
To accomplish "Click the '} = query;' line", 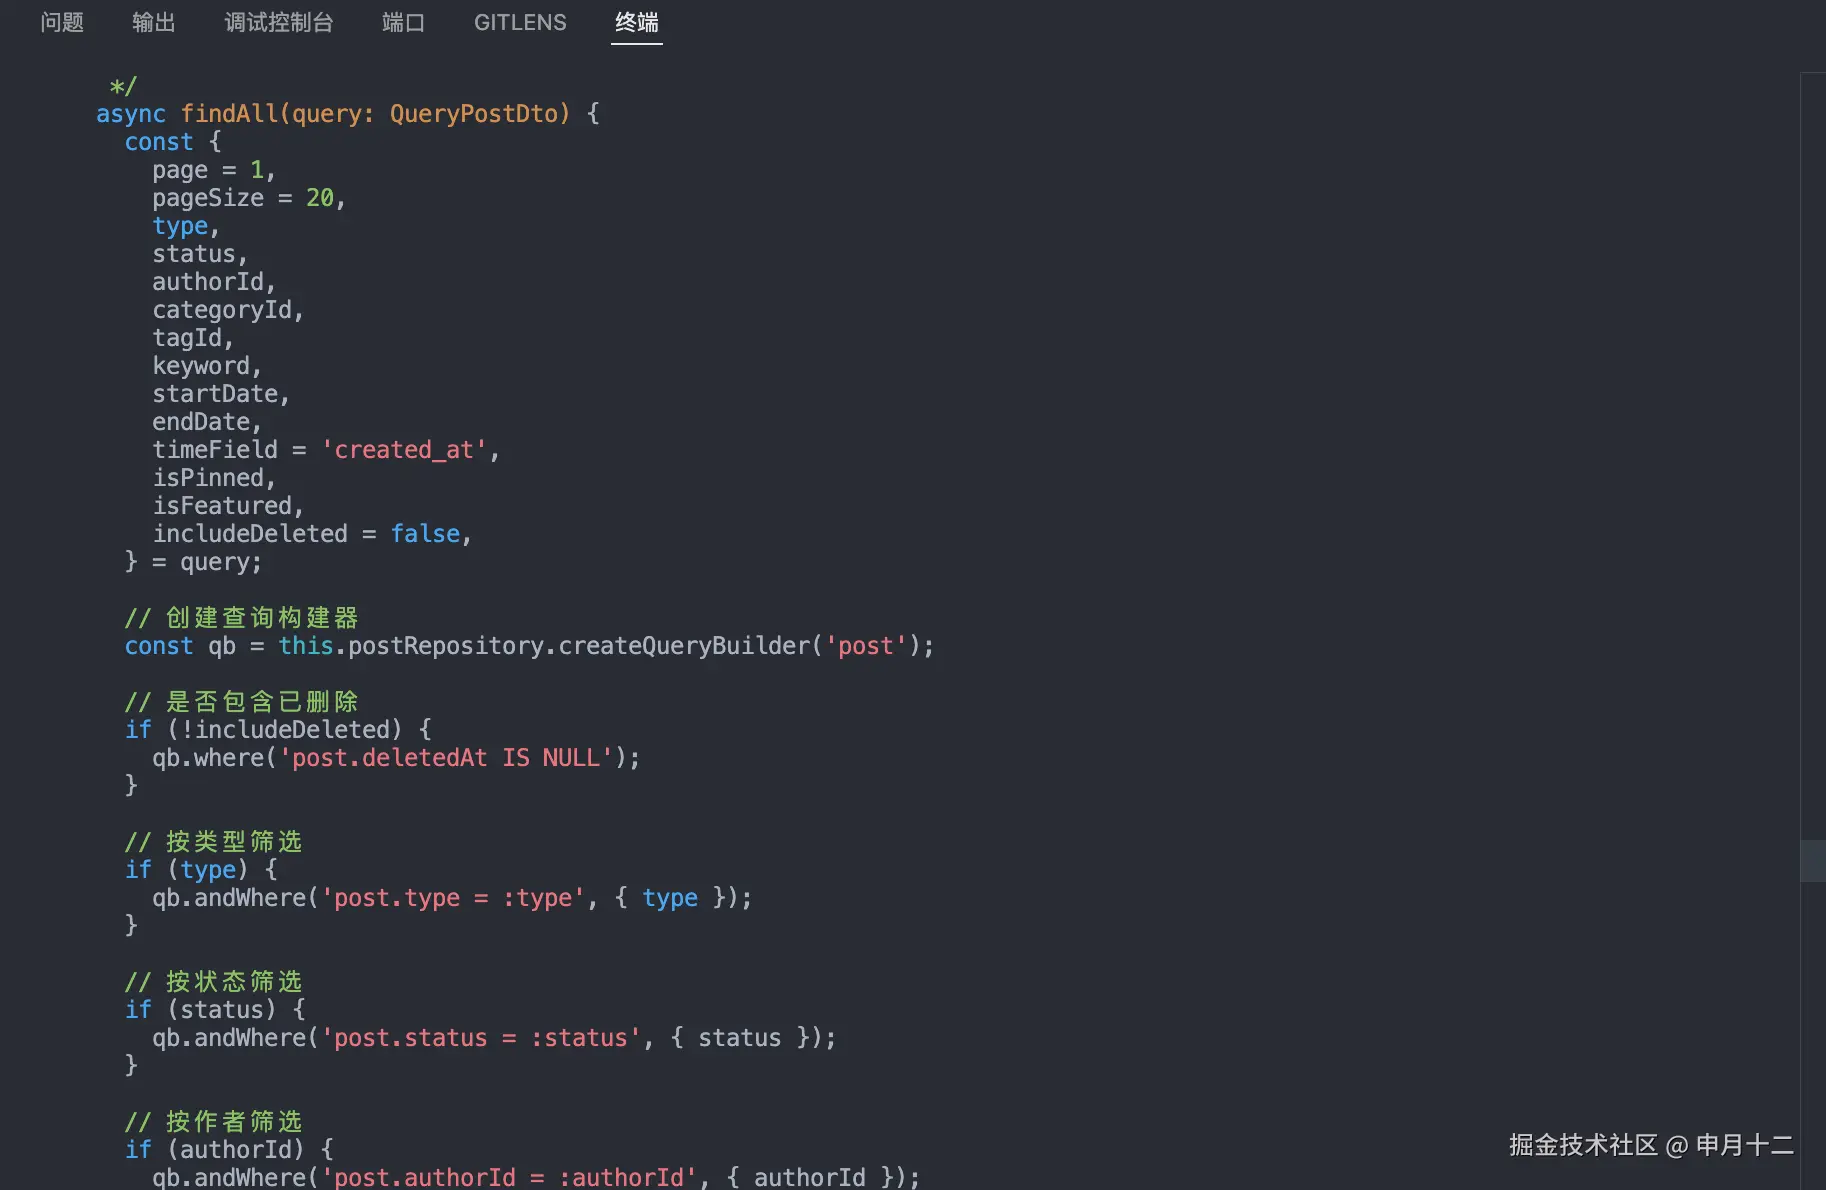I will (193, 562).
